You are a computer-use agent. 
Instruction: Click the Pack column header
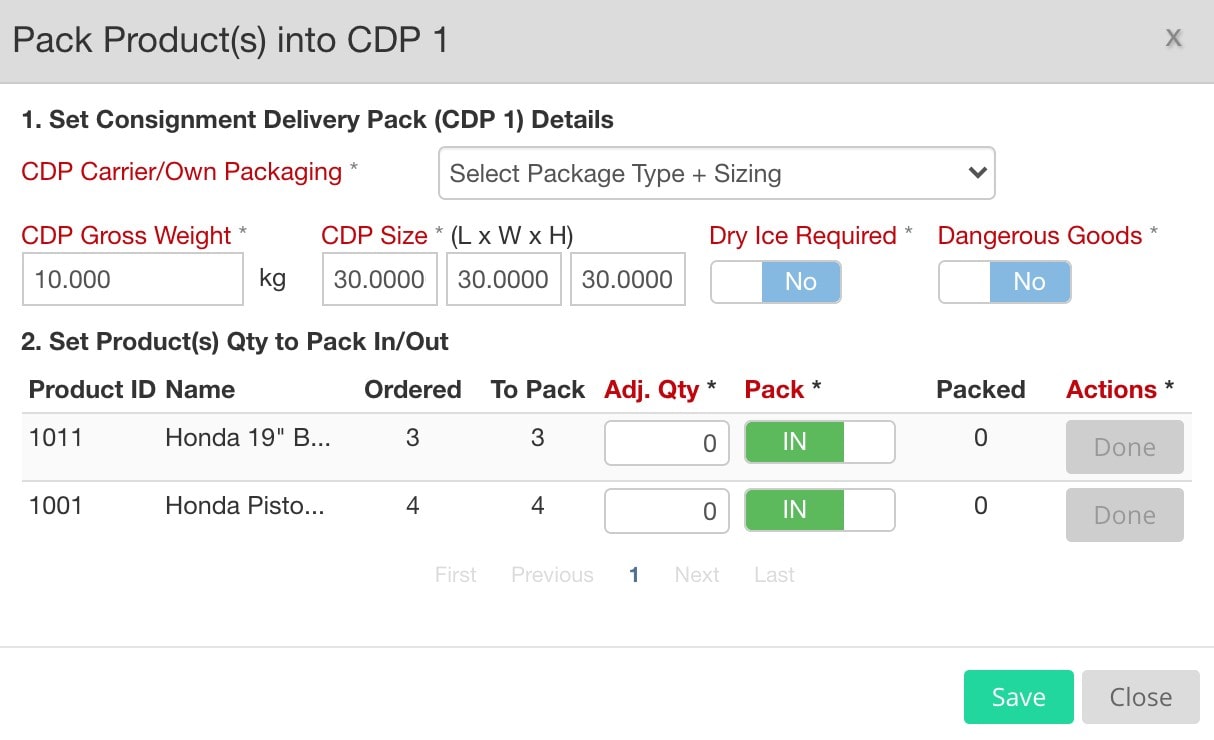783,390
